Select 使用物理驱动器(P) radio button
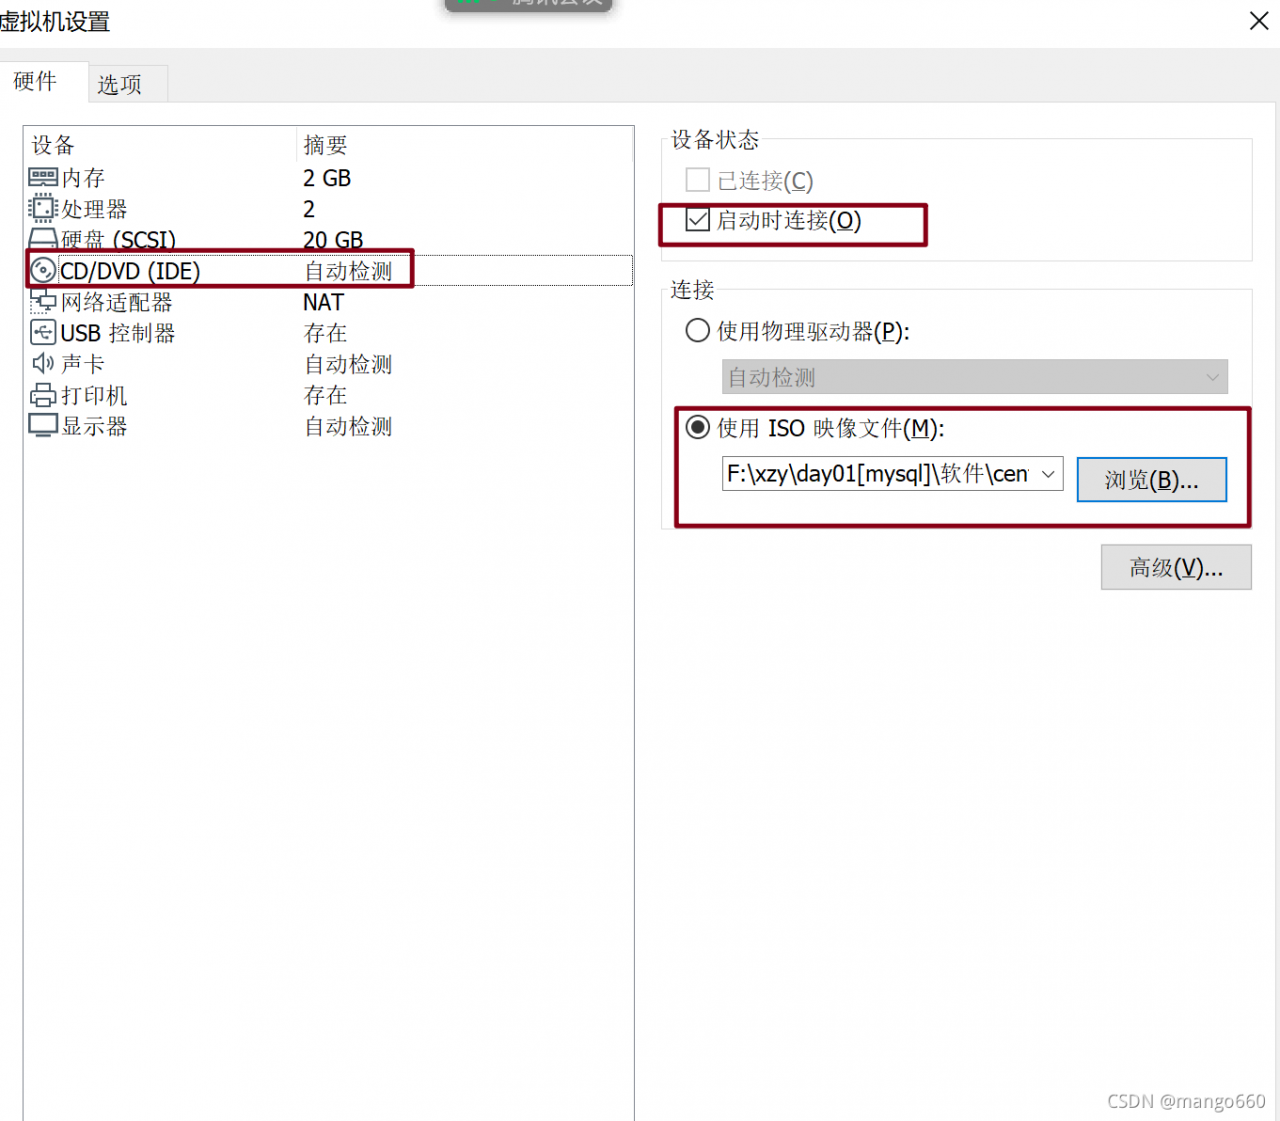This screenshot has height=1121, width=1280. (x=697, y=331)
